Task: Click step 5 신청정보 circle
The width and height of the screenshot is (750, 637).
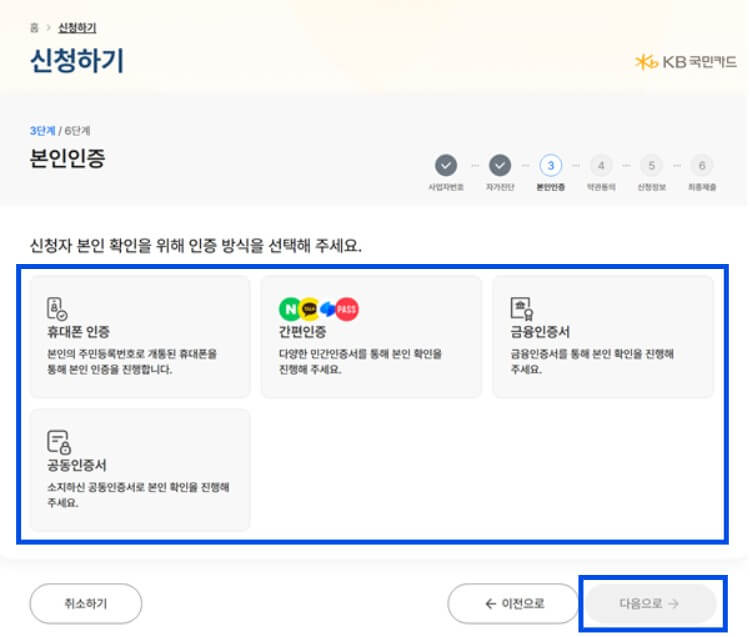Action: pyautogui.click(x=651, y=165)
